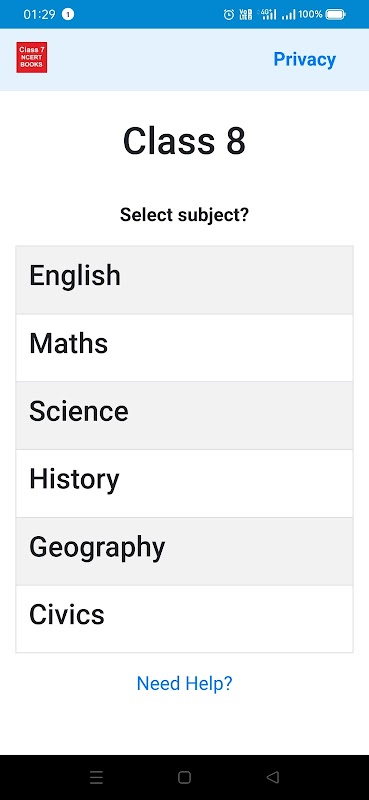
Task: Tap the Class 7 NCERT Books logo
Action: tap(32, 58)
